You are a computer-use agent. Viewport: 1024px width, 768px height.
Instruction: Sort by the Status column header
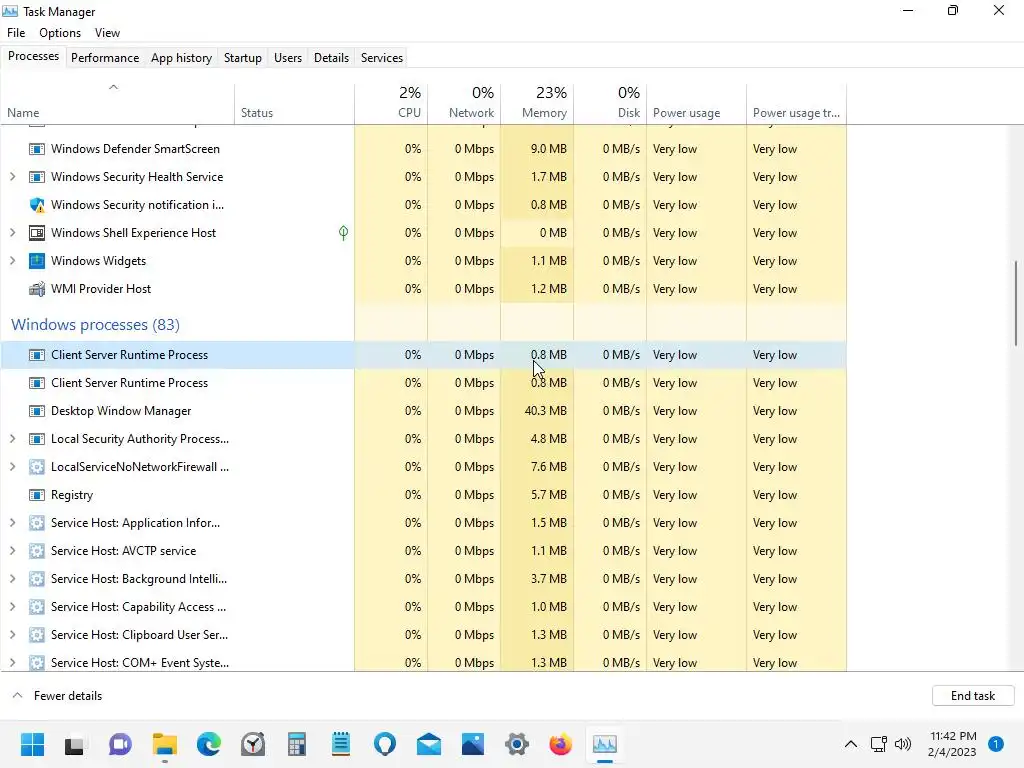pos(295,104)
